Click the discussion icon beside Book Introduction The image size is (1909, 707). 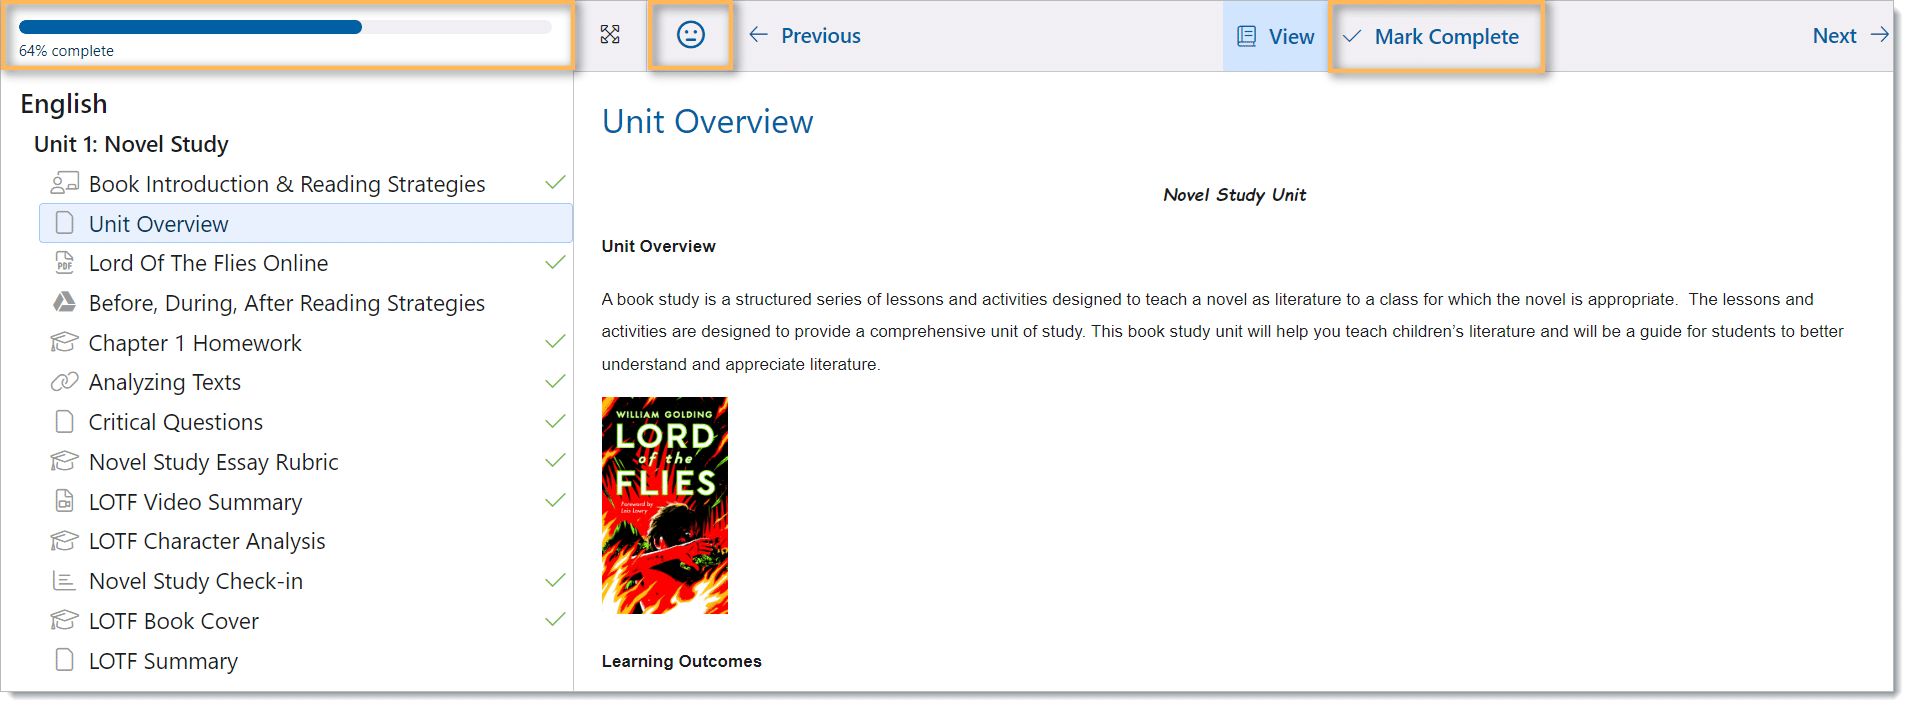(x=64, y=183)
